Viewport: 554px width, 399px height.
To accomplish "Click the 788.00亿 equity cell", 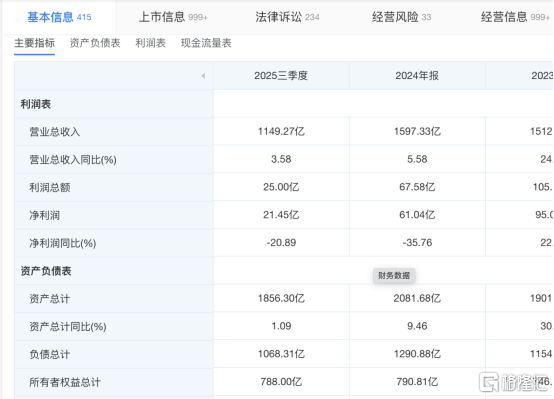I will (x=281, y=382).
